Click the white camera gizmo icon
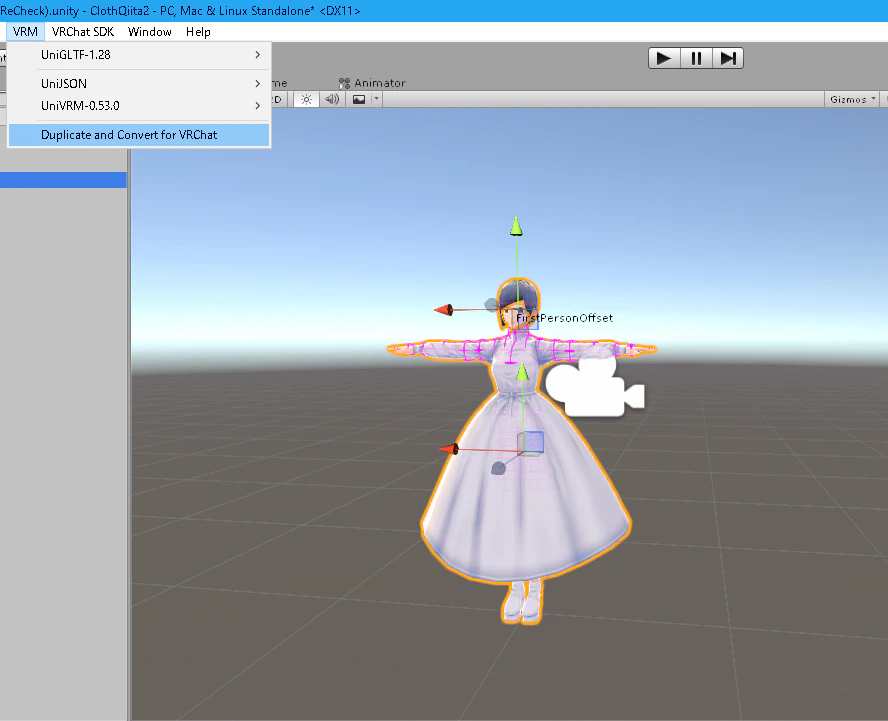Viewport: 888px width, 721px height. tap(595, 387)
